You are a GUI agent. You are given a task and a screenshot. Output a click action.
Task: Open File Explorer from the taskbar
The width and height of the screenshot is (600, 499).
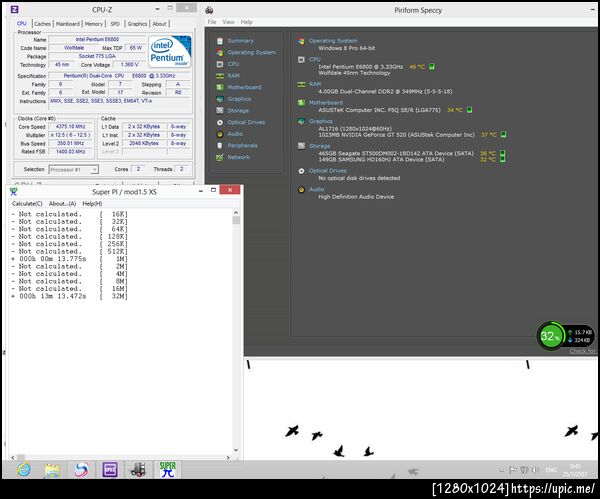pos(52,470)
